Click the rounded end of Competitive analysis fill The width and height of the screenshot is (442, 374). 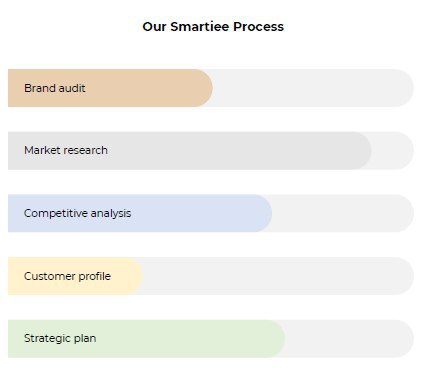[263, 213]
